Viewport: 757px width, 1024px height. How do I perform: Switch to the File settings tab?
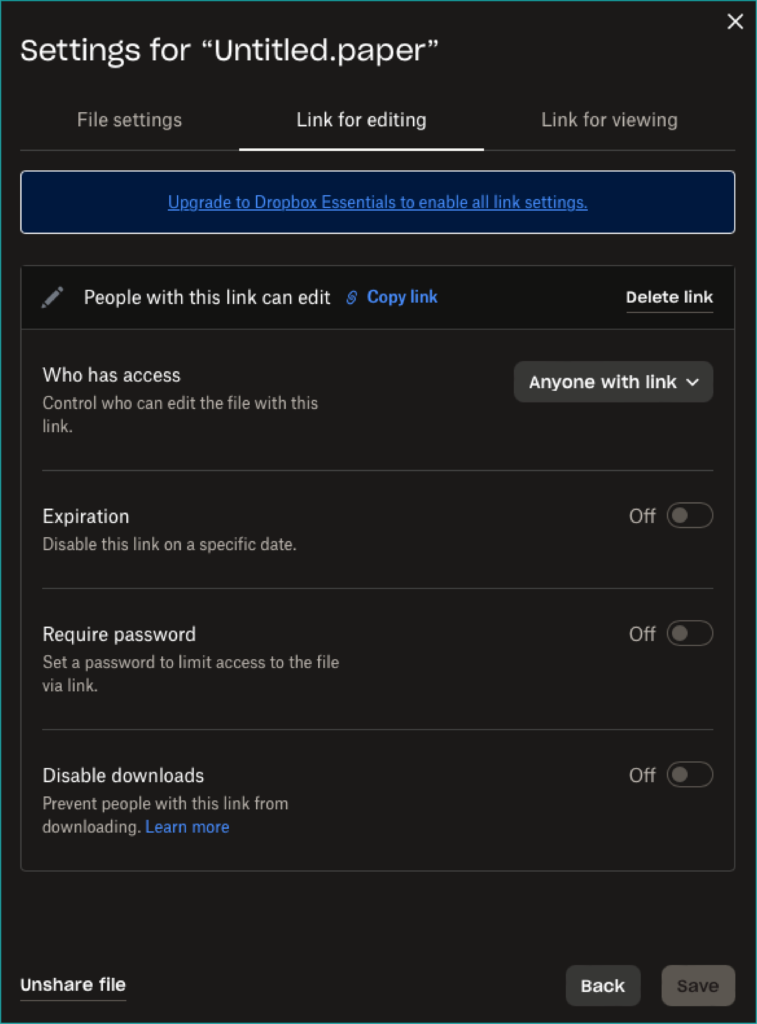pyautogui.click(x=129, y=119)
